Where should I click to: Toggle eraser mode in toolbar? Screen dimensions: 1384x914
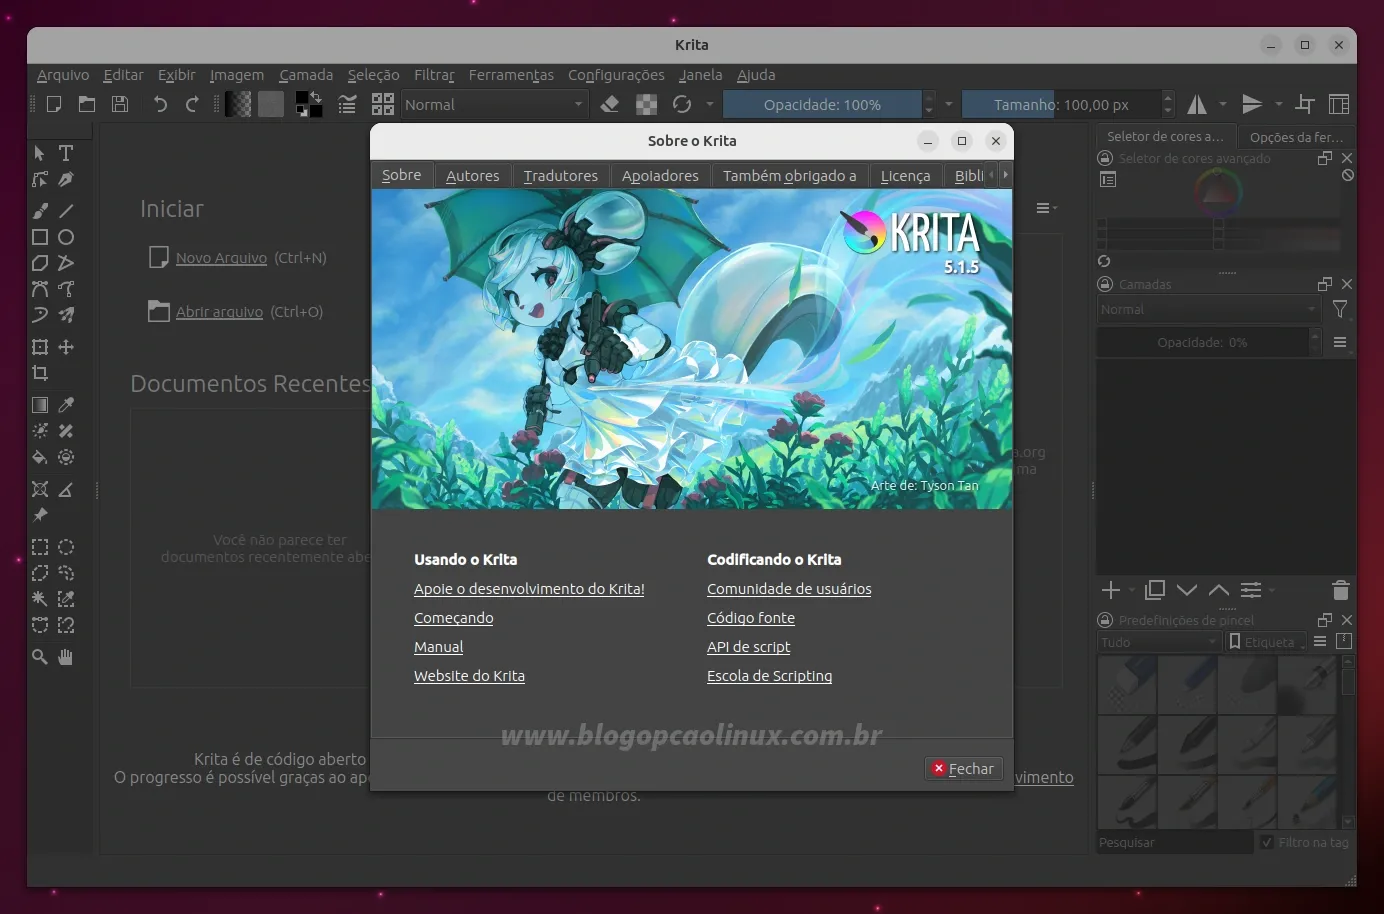[x=610, y=104]
